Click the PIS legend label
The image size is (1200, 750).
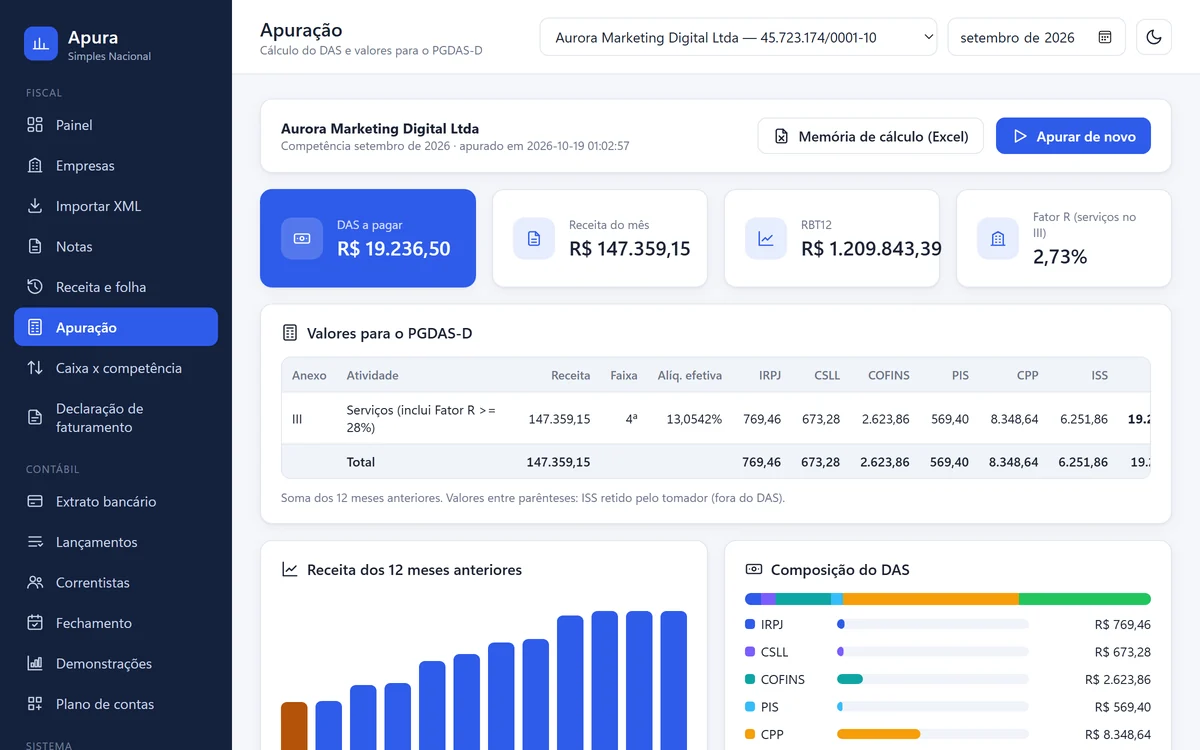tap(770, 707)
